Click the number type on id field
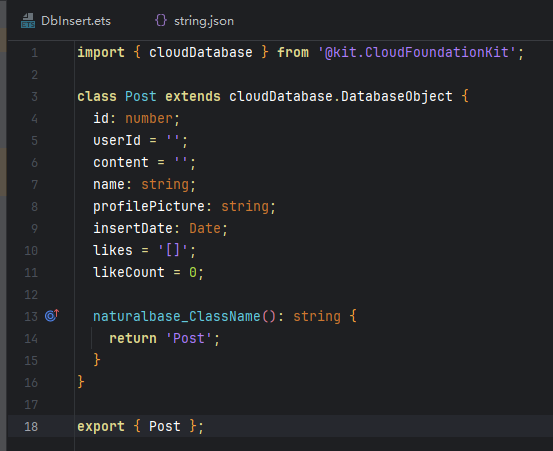This screenshot has height=451, width=553. tap(149, 118)
